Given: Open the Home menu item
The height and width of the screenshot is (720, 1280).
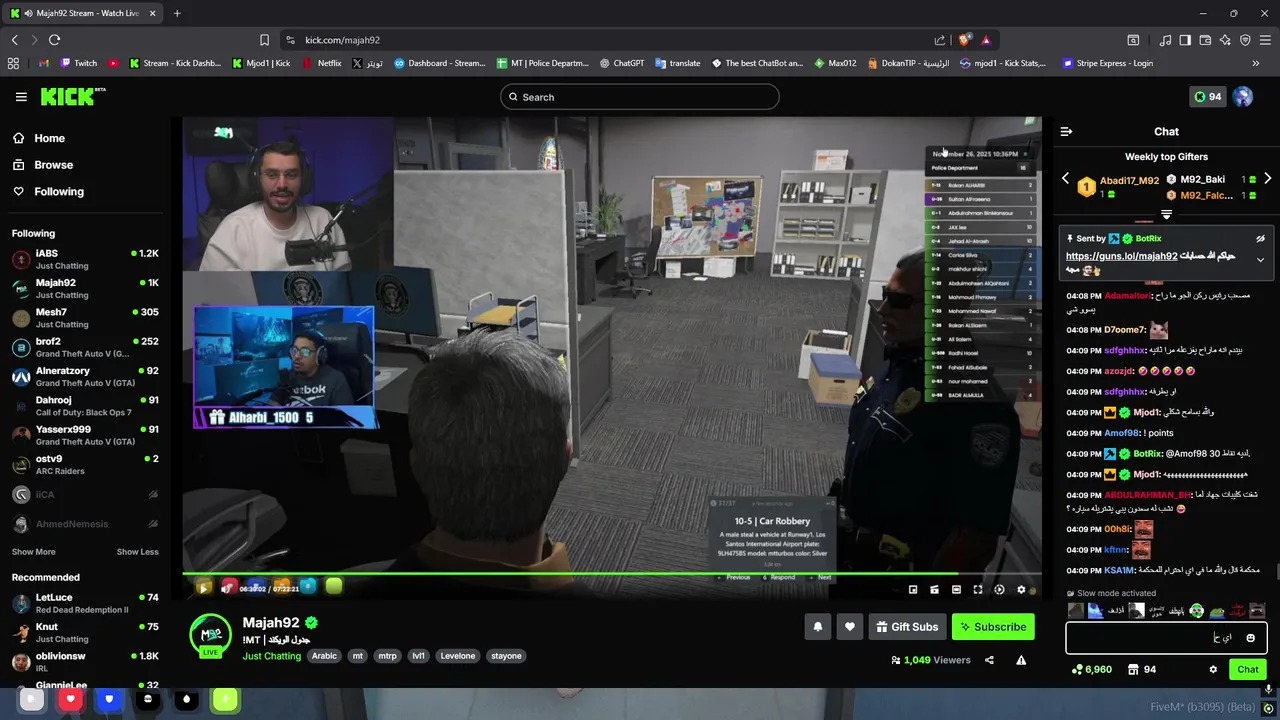Looking at the screenshot, I should (x=39, y=138).
